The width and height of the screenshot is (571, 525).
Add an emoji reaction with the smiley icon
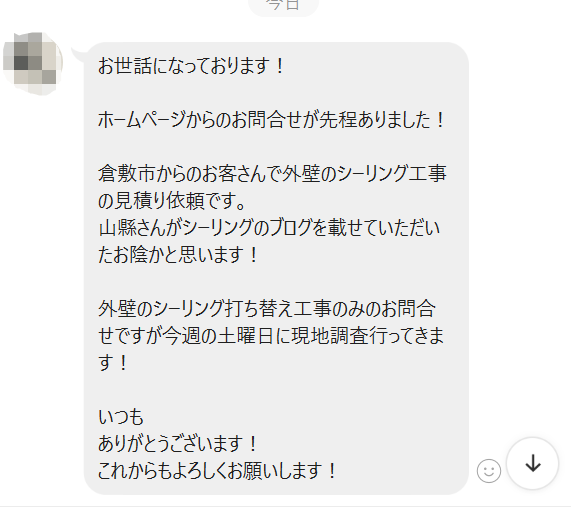coord(489,471)
